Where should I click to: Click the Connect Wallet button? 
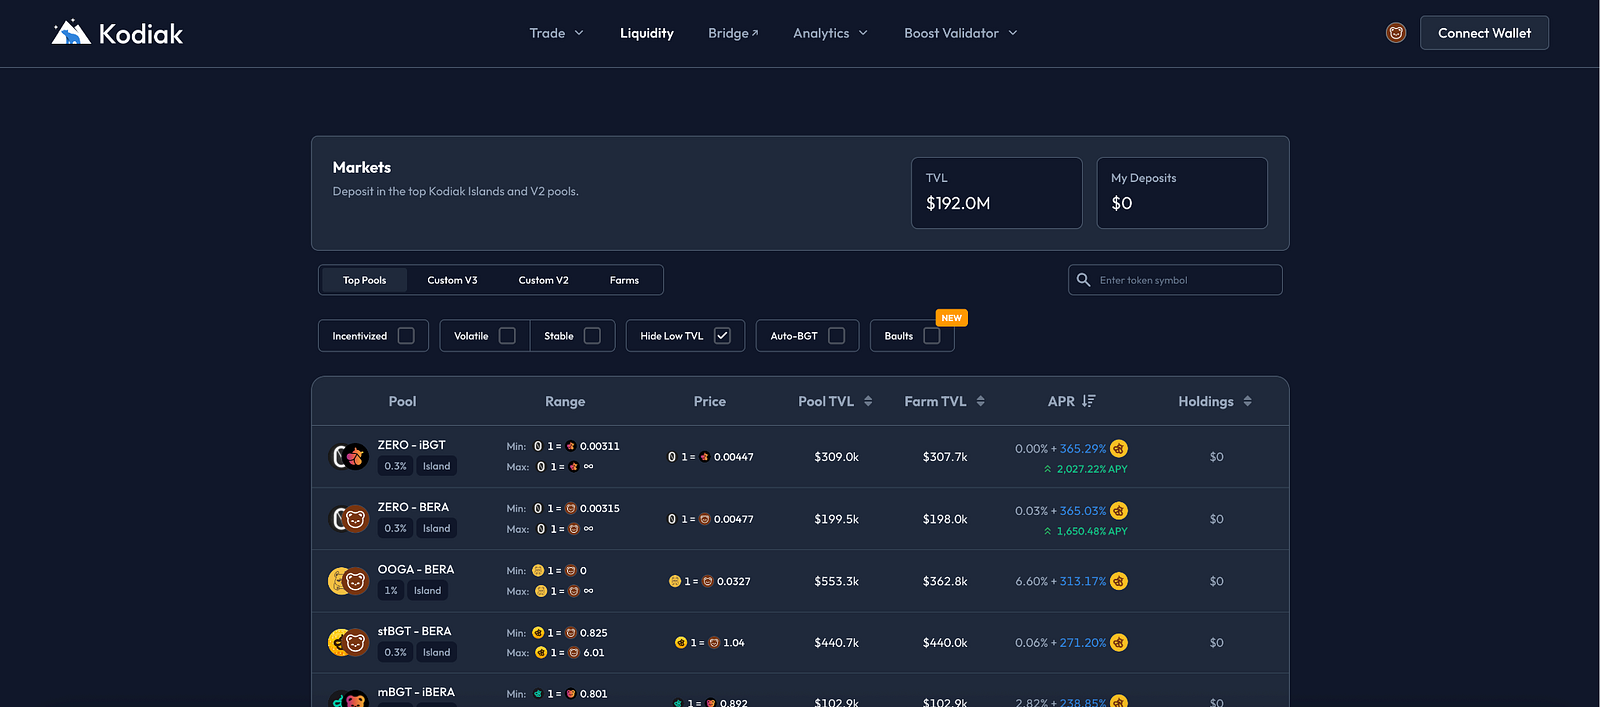(x=1484, y=33)
